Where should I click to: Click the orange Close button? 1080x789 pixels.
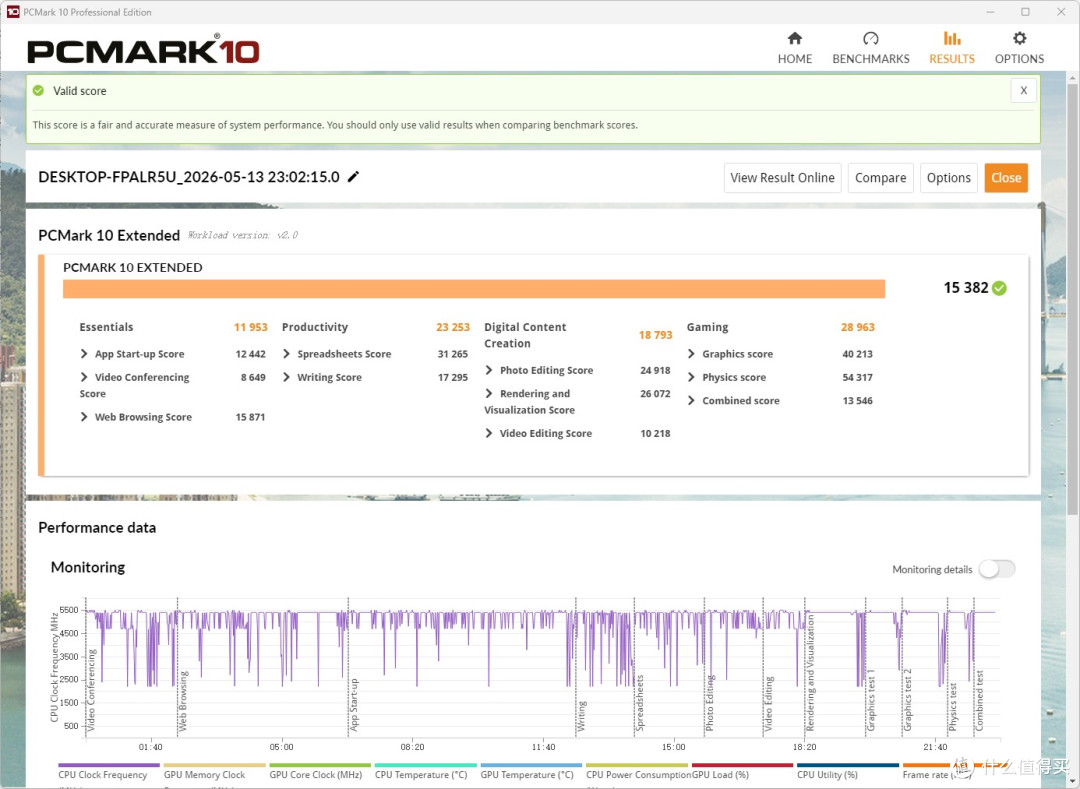1006,178
